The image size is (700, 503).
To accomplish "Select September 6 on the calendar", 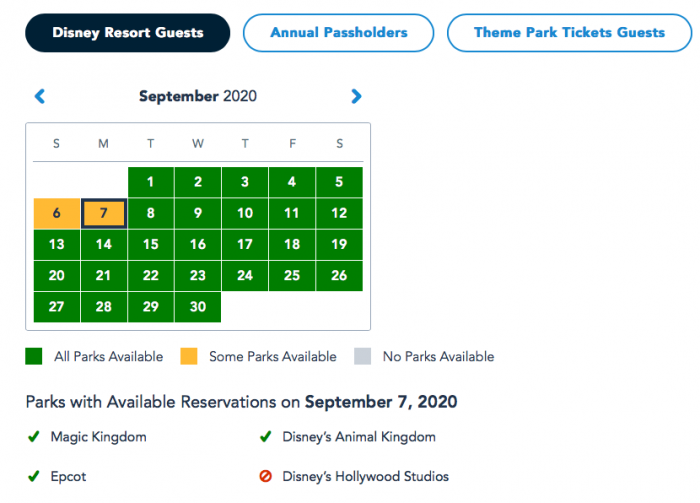I will [x=56, y=213].
